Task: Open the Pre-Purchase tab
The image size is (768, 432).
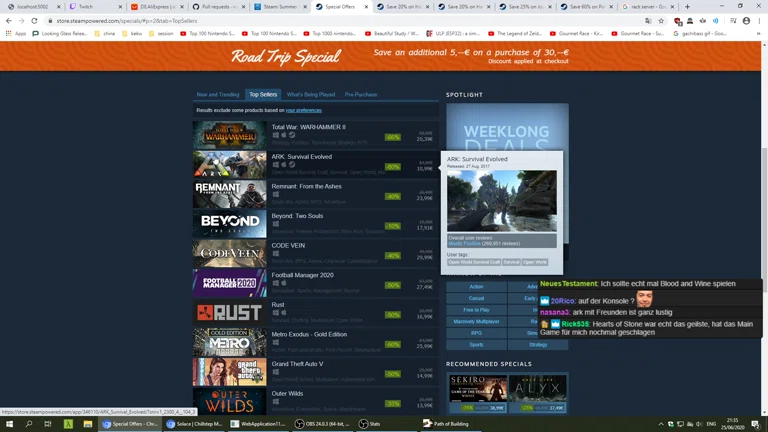Action: (361, 94)
